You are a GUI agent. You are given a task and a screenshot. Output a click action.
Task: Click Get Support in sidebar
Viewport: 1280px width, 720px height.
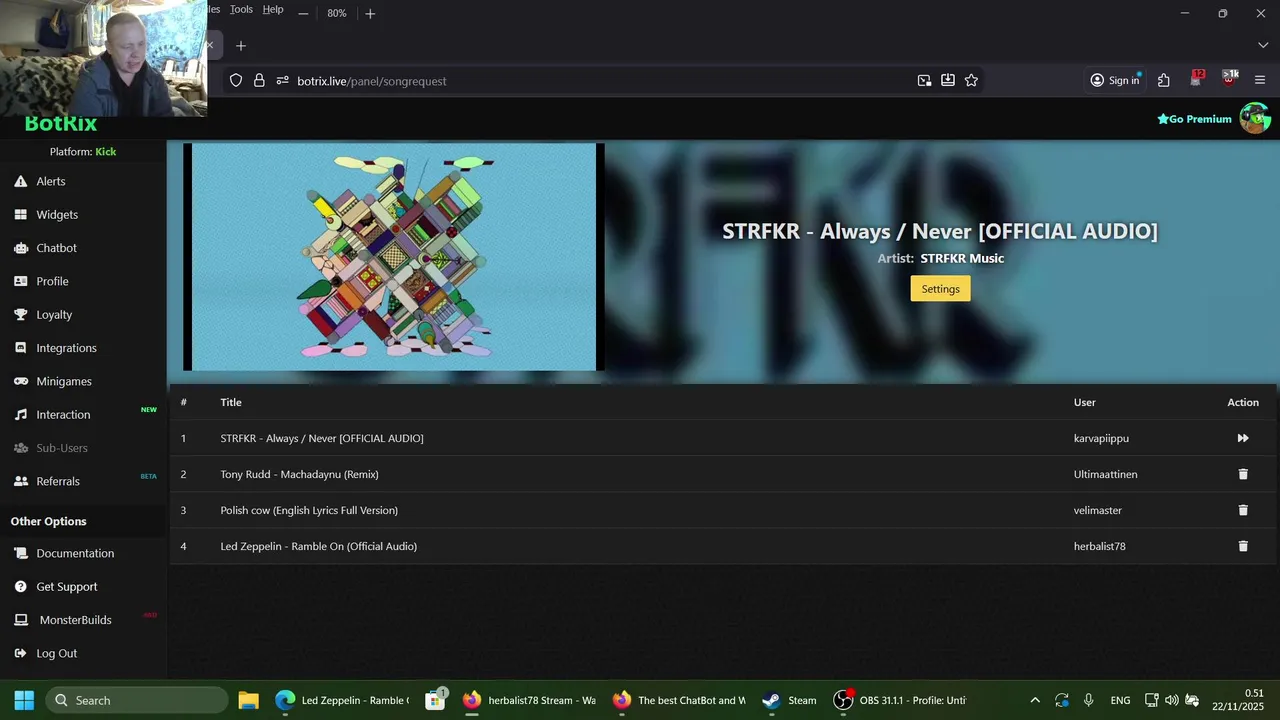coord(67,586)
